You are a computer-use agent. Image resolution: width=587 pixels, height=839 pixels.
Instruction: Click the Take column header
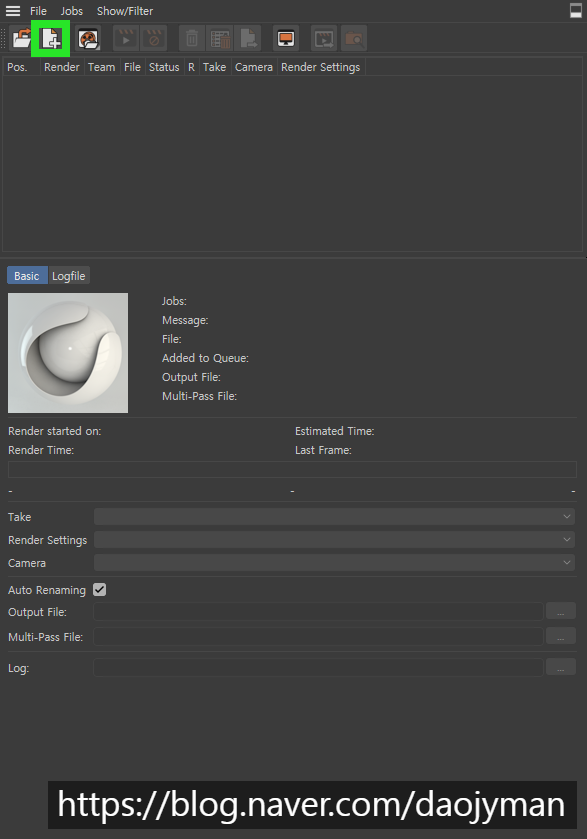[x=215, y=67]
